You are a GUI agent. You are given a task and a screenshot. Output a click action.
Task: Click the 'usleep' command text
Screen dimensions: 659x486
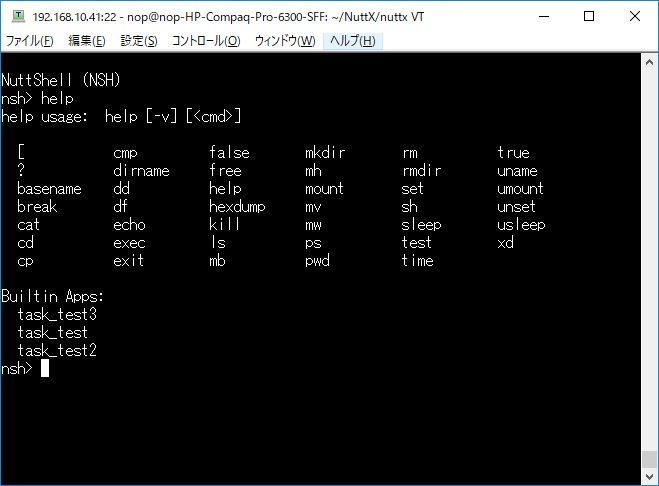click(521, 225)
